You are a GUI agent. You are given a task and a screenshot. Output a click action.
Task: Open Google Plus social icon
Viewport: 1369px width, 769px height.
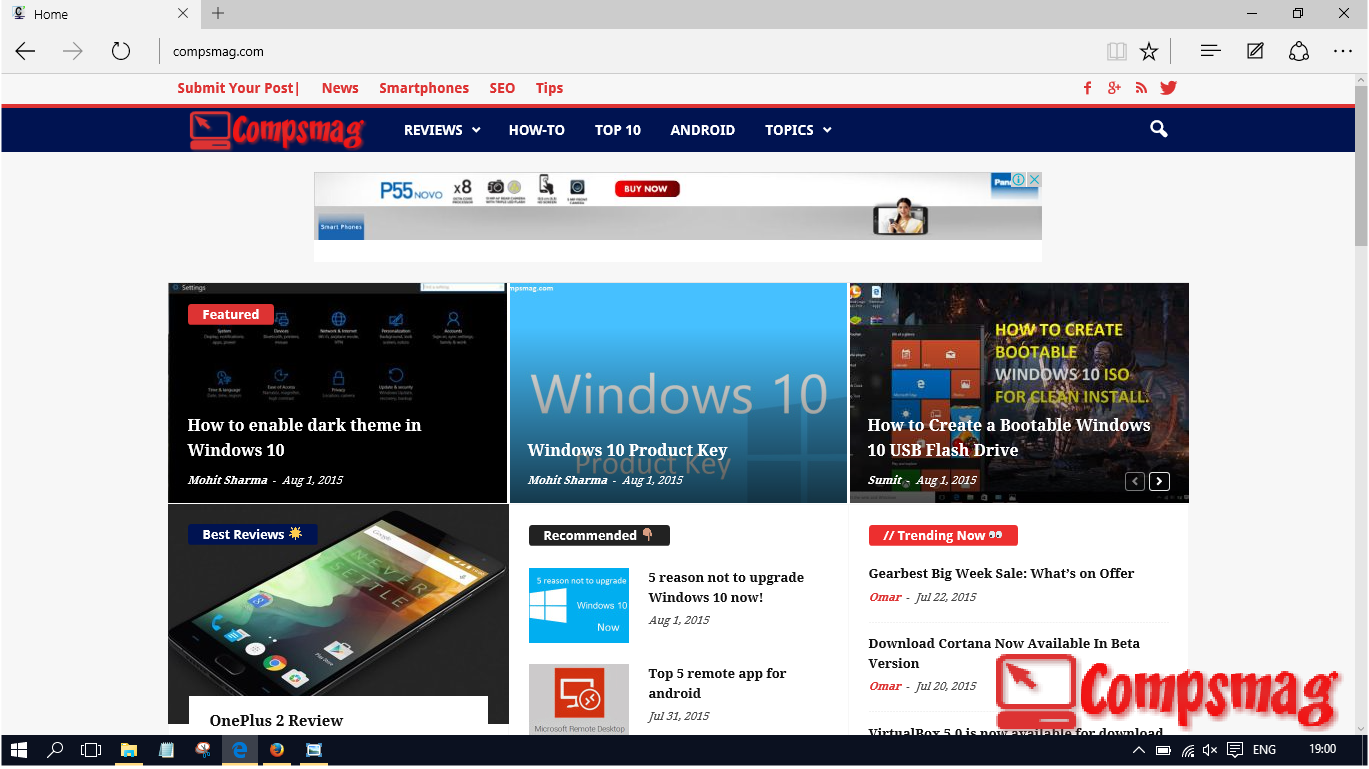coord(1114,88)
